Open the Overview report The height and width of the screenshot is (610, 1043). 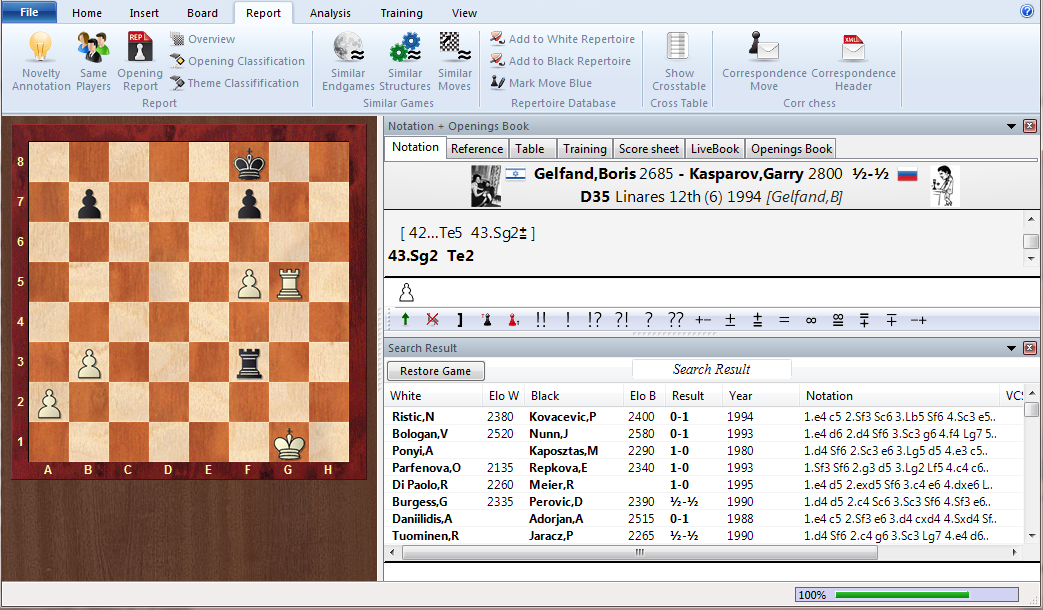[202, 39]
